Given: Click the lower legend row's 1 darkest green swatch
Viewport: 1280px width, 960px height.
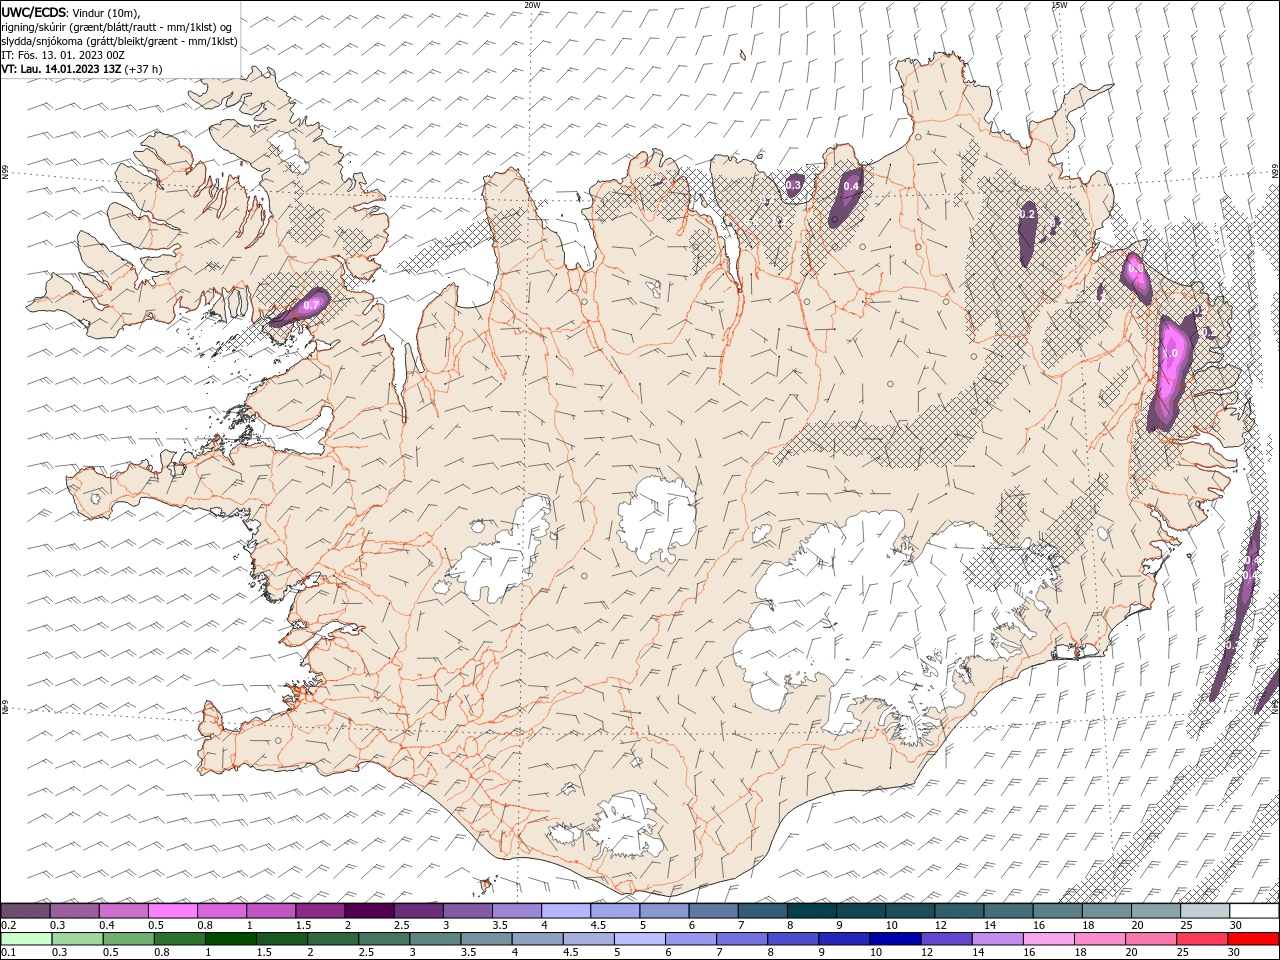Looking at the screenshot, I should pyautogui.click(x=230, y=939).
